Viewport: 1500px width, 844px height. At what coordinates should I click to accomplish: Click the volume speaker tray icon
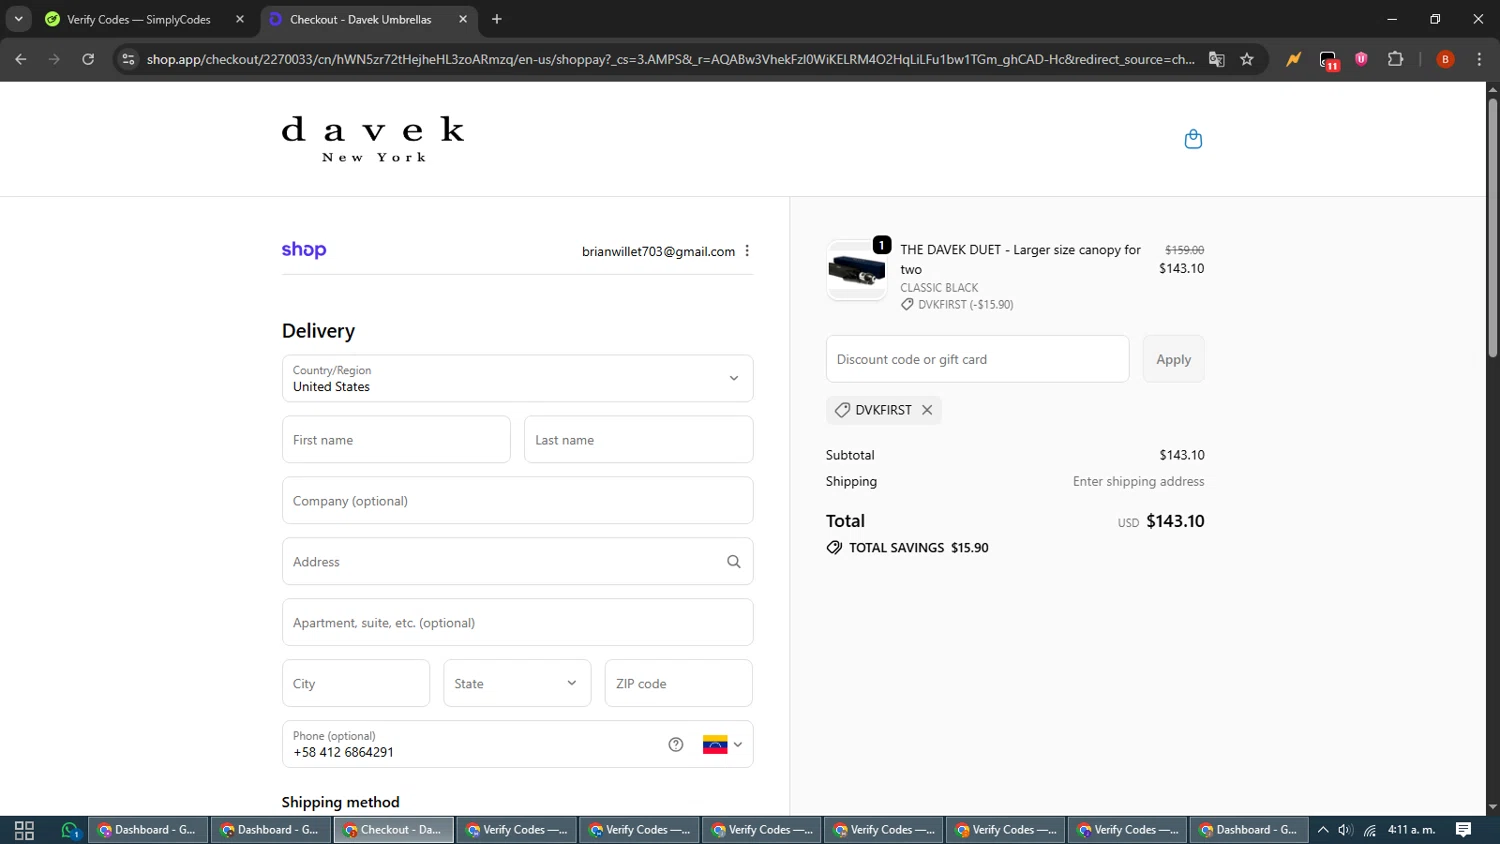click(x=1346, y=830)
